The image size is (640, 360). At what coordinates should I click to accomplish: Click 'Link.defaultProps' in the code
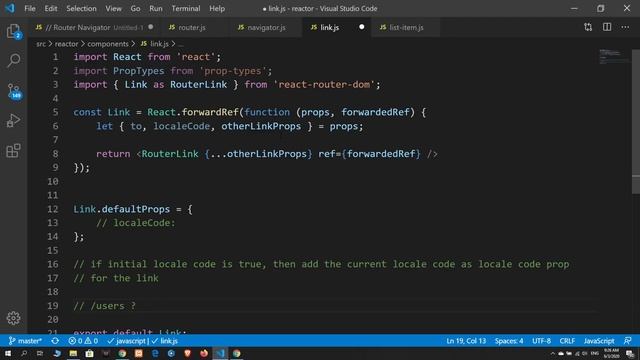122,209
